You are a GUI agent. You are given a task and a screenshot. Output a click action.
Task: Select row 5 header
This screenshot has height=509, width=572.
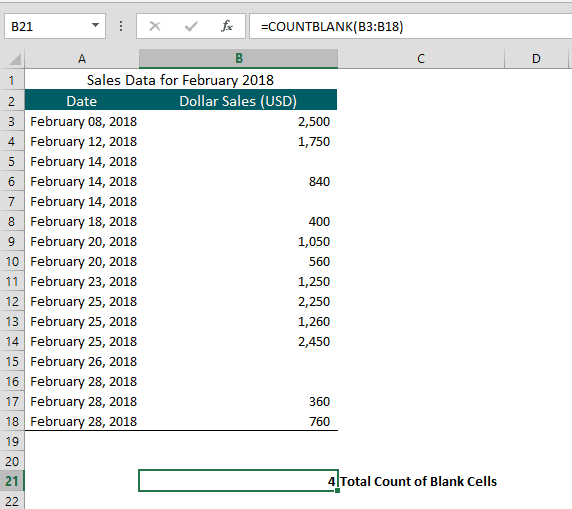click(x=12, y=161)
